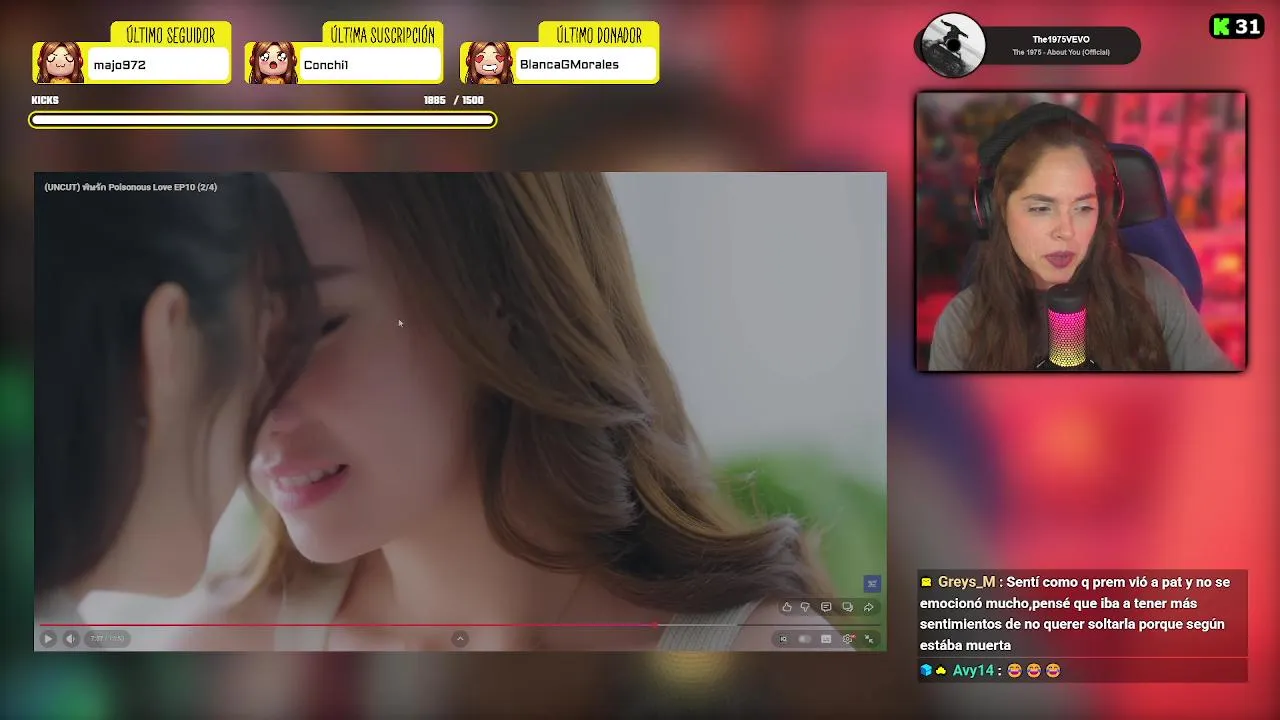The height and width of the screenshot is (720, 1280).
Task: Click the yellow badge before Greys_M
Action: (926, 582)
